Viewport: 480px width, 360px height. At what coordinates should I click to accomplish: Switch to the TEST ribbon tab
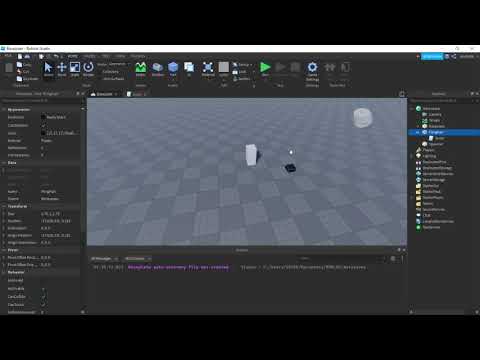pyautogui.click(x=106, y=56)
